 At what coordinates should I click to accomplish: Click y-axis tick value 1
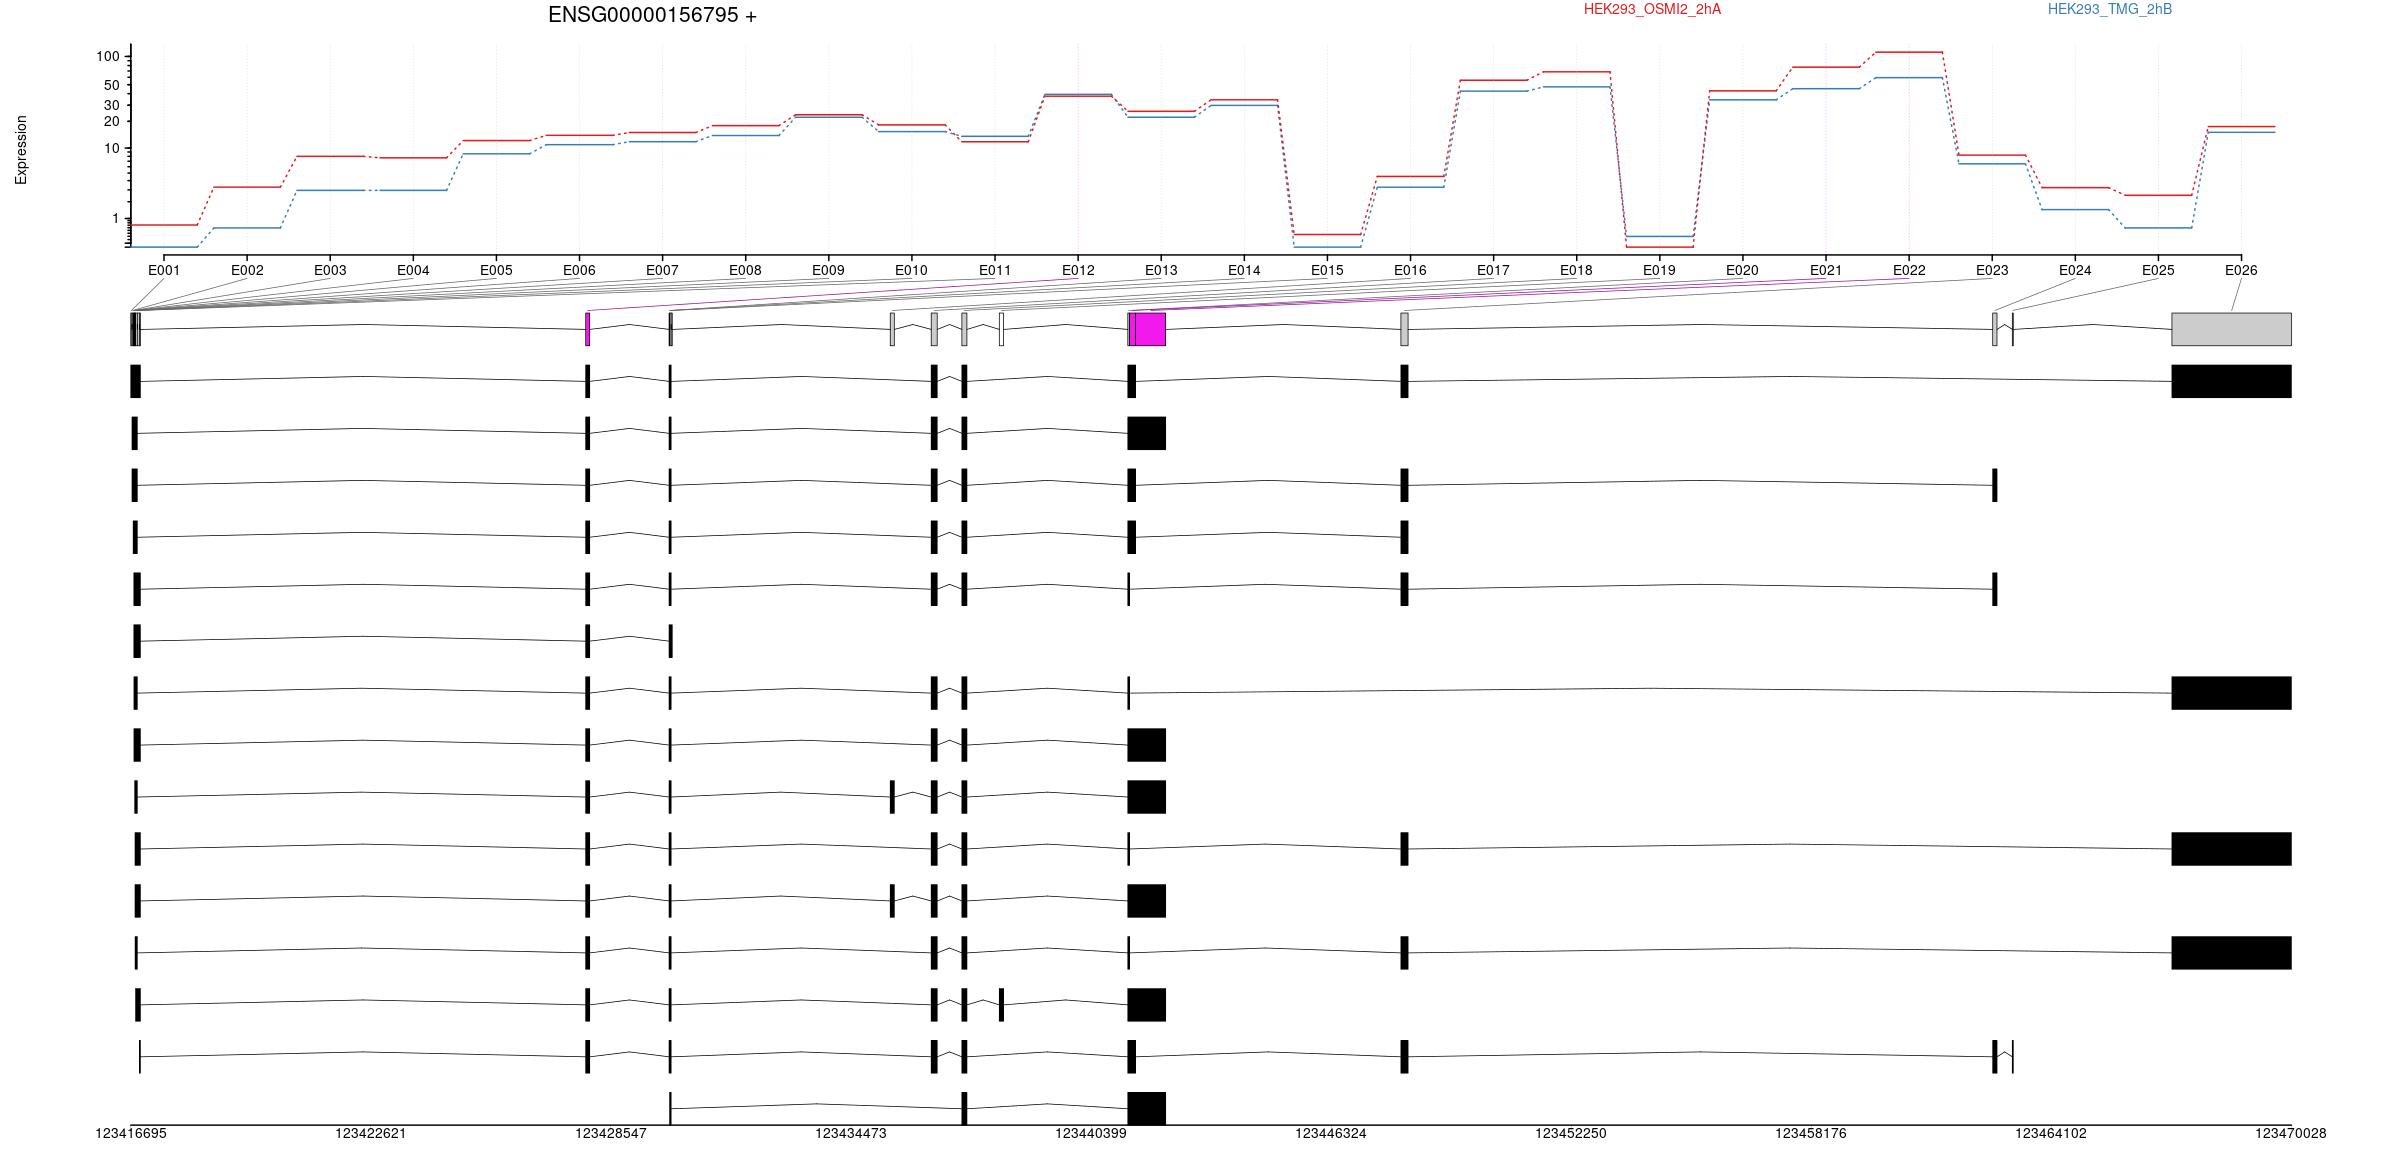coord(116,219)
